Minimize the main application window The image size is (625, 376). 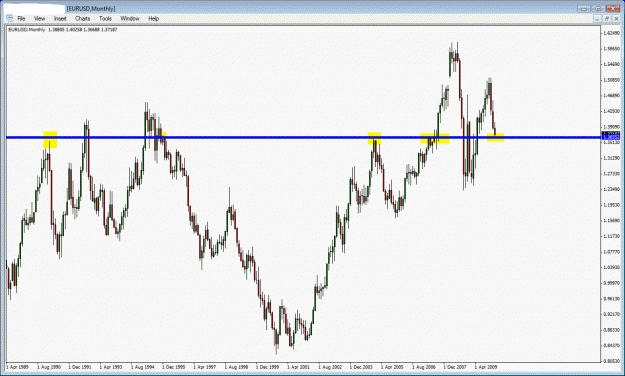[584, 8]
